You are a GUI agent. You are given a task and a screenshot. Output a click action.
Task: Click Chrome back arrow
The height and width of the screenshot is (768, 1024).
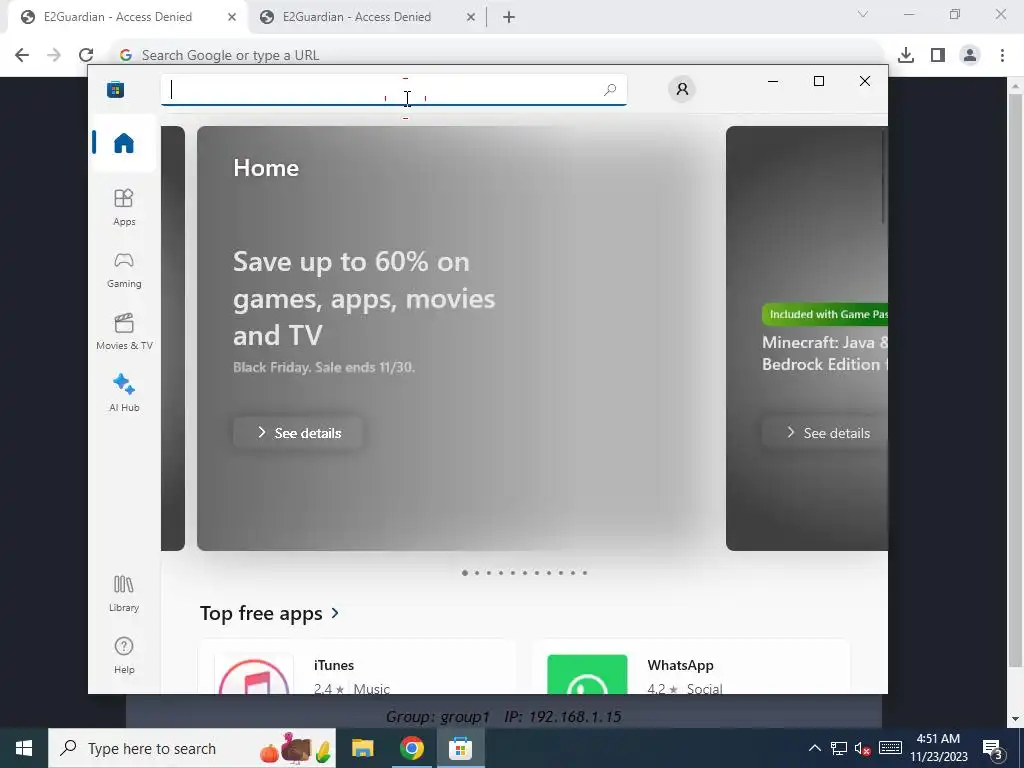pyautogui.click(x=22, y=55)
